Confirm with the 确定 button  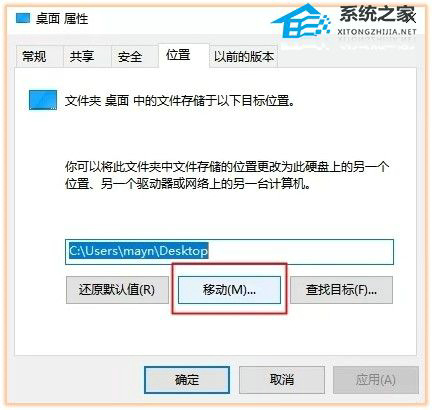coord(187,380)
